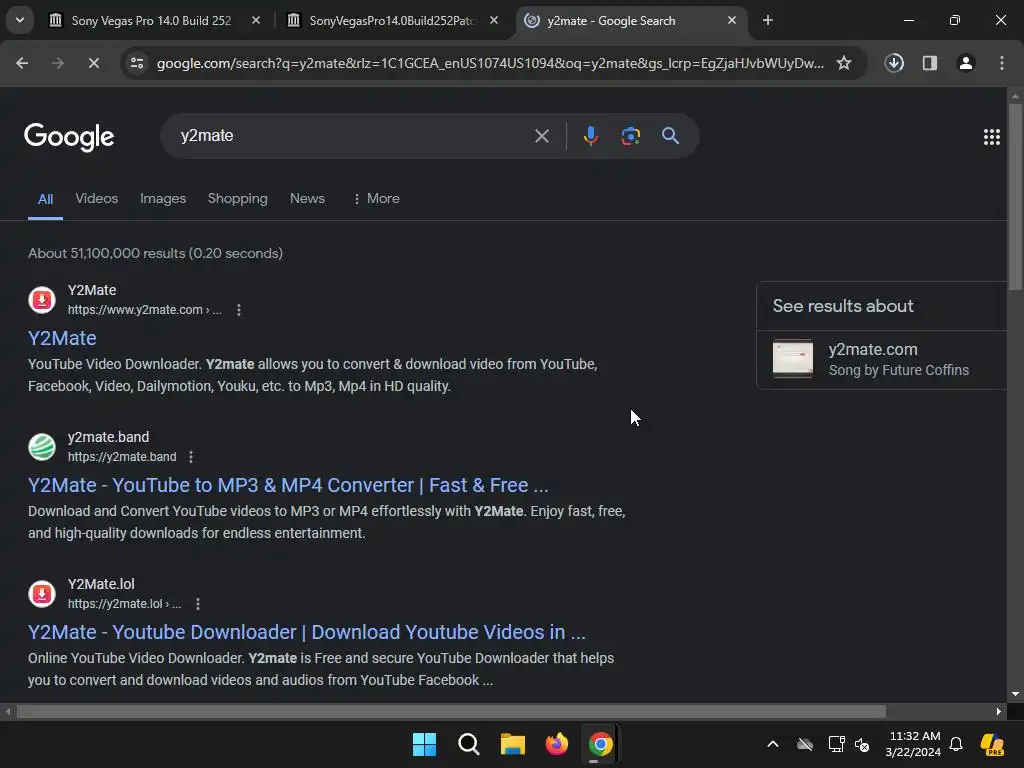Go forward to the next page
Image resolution: width=1024 pixels, height=768 pixels.
point(57,63)
